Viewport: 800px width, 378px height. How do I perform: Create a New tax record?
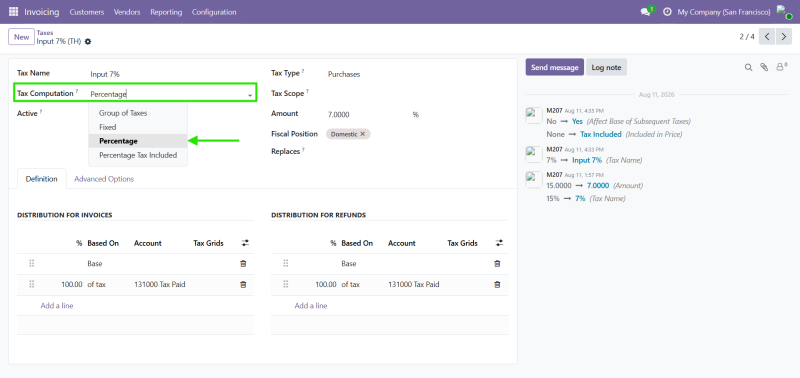point(21,37)
